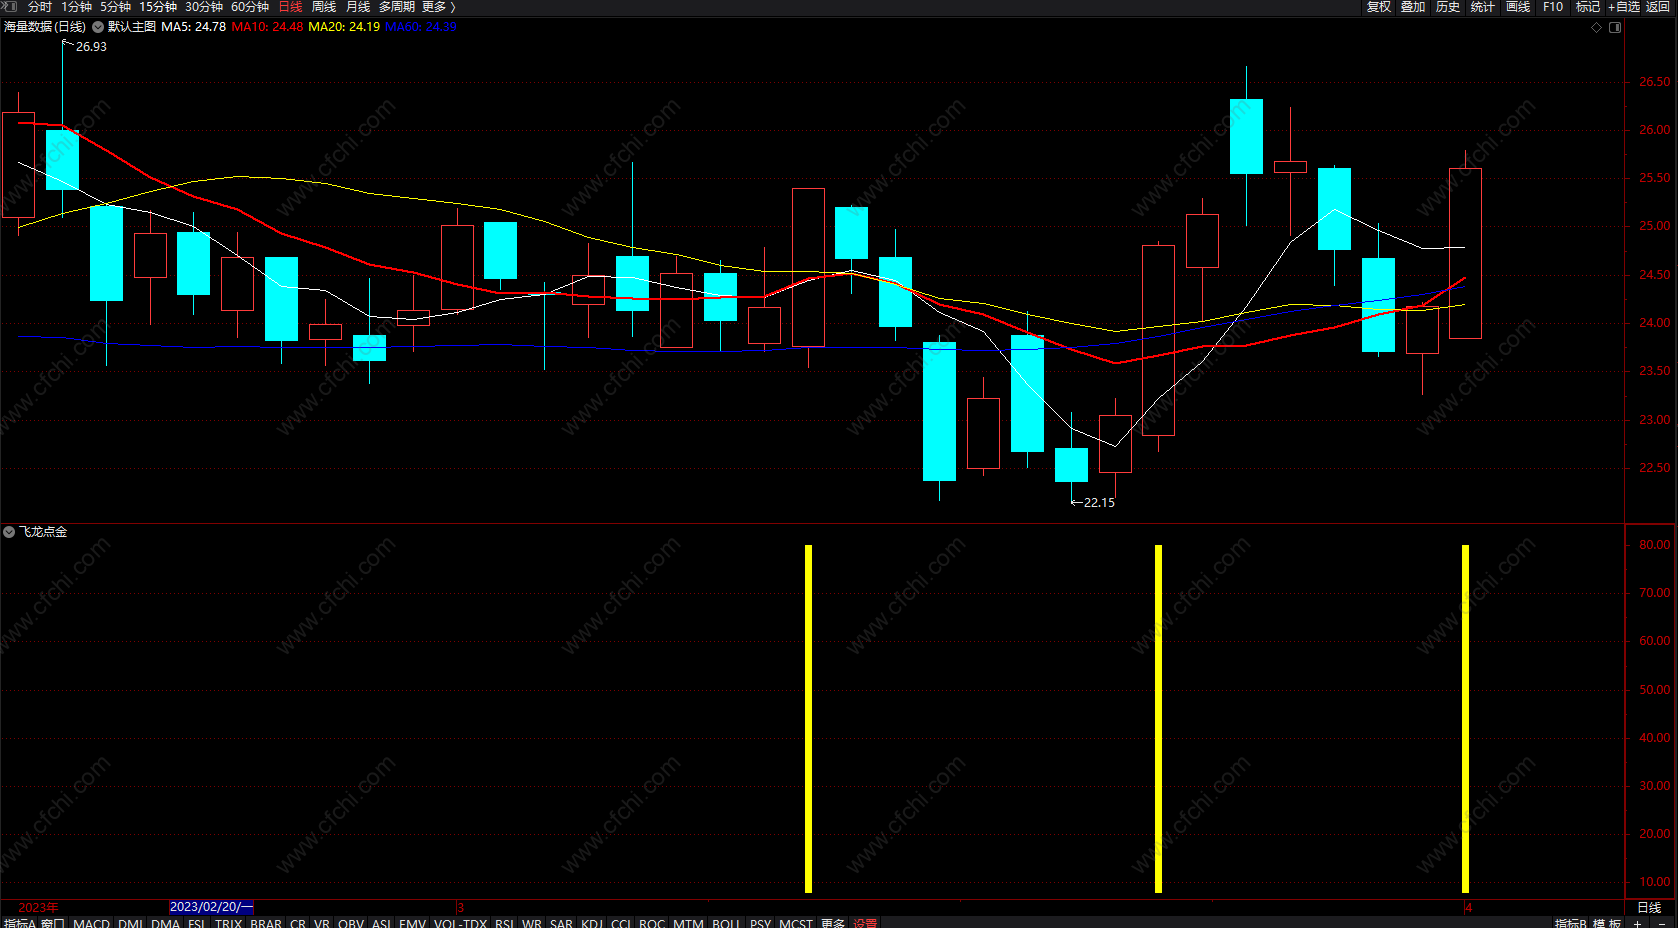Open the F10 company info
Screen dimensions: 1678x928
pyautogui.click(x=1553, y=7)
